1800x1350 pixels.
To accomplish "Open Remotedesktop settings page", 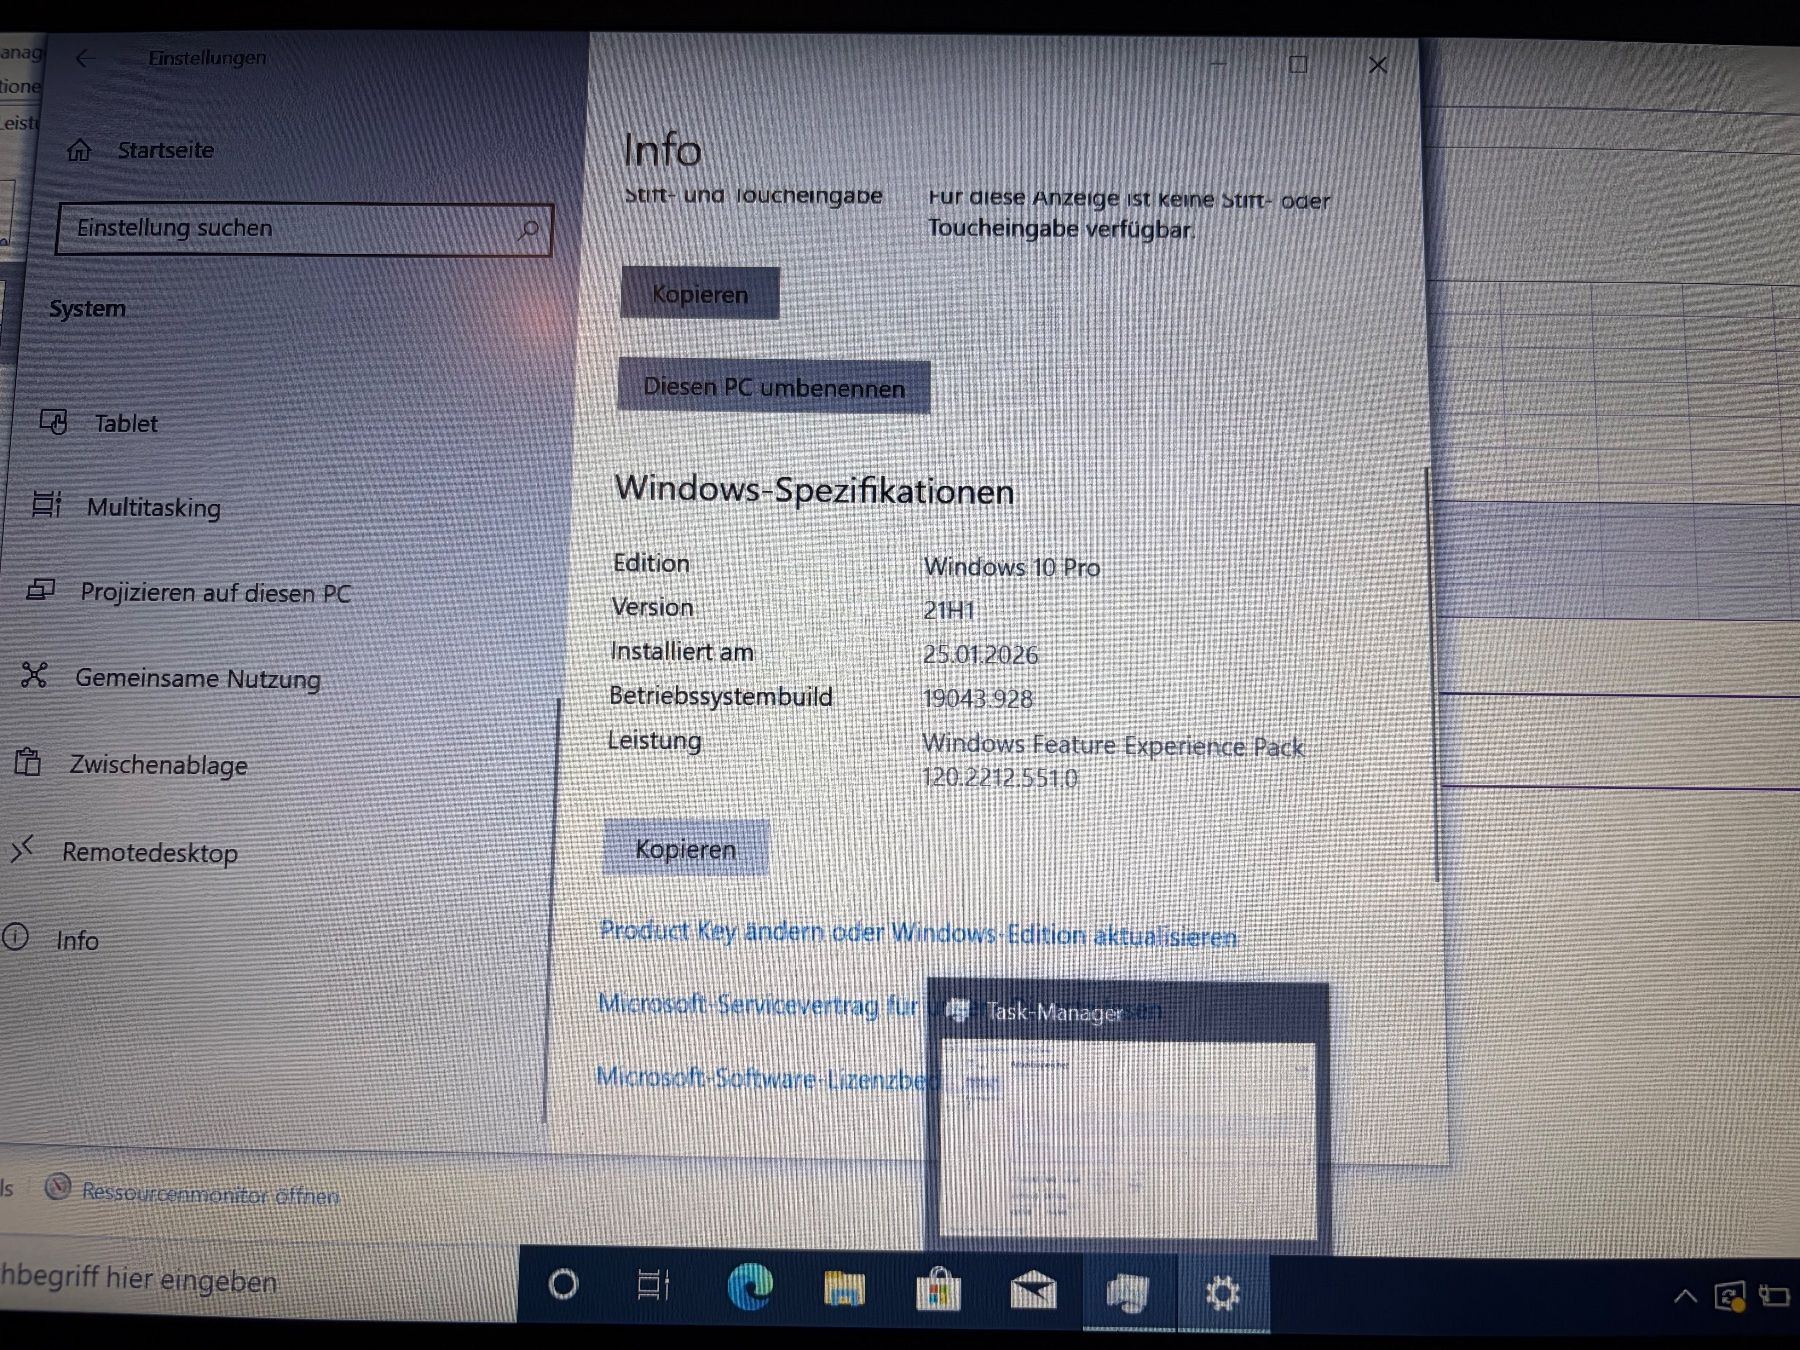I will click(x=150, y=853).
